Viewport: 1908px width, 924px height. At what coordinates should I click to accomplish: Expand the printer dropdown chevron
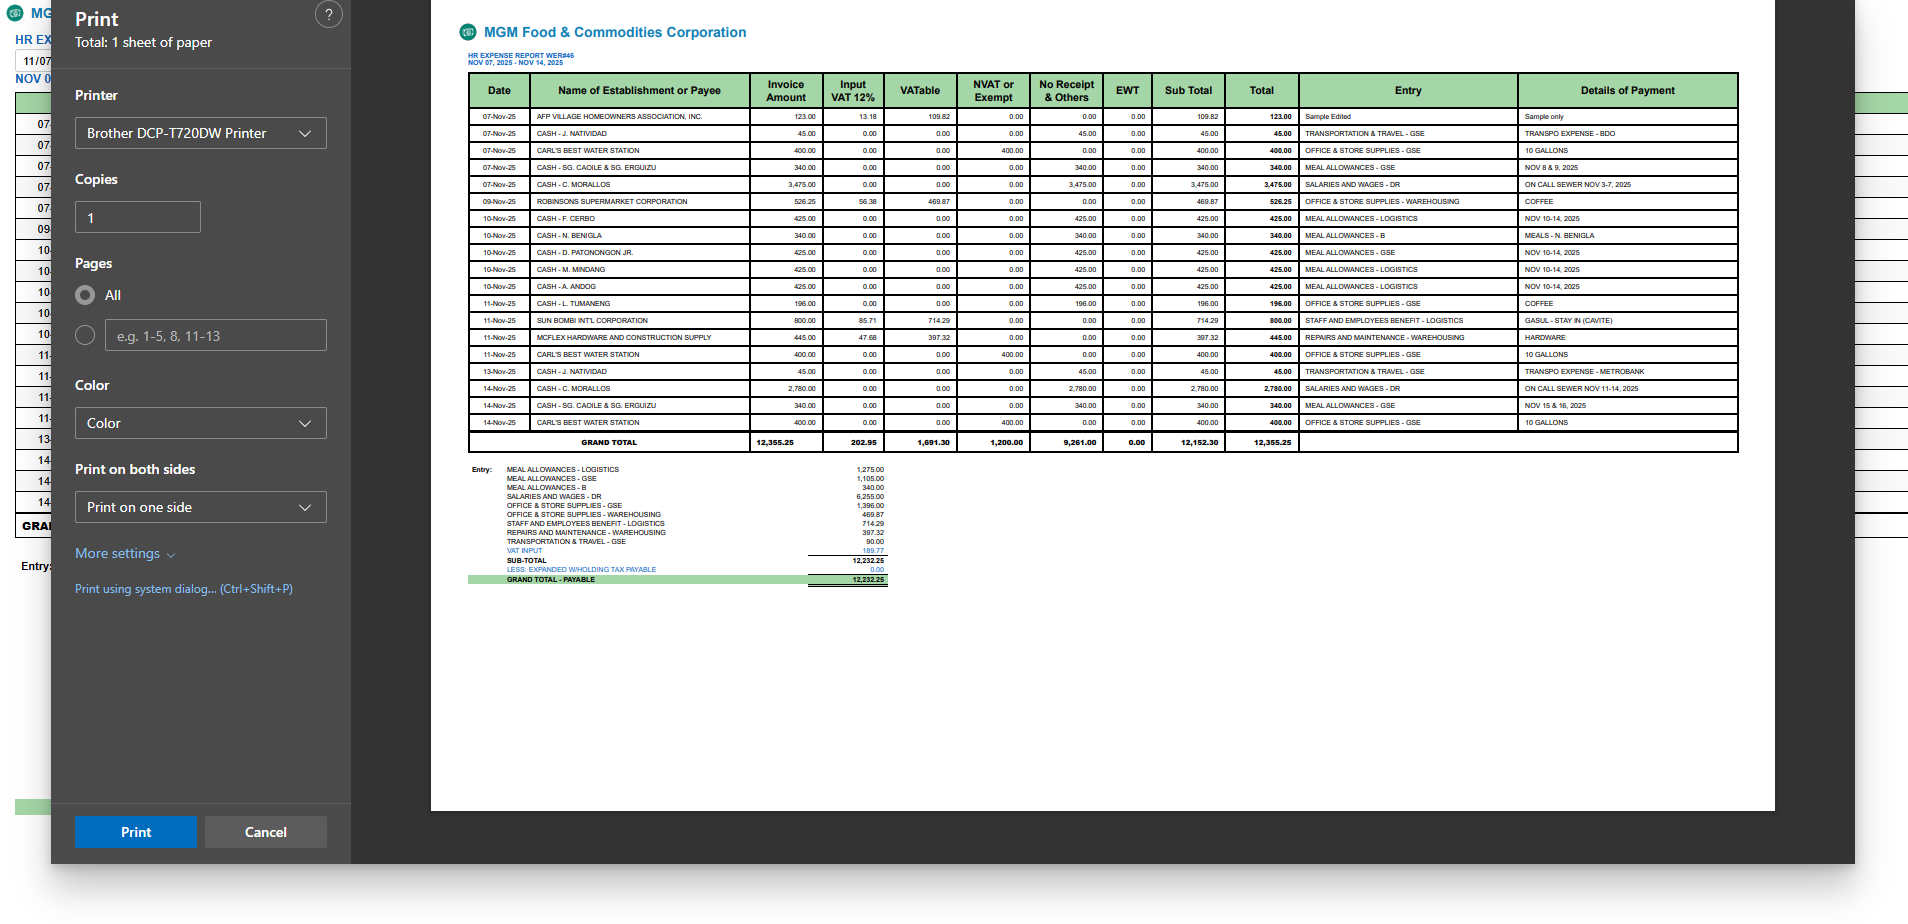305,133
